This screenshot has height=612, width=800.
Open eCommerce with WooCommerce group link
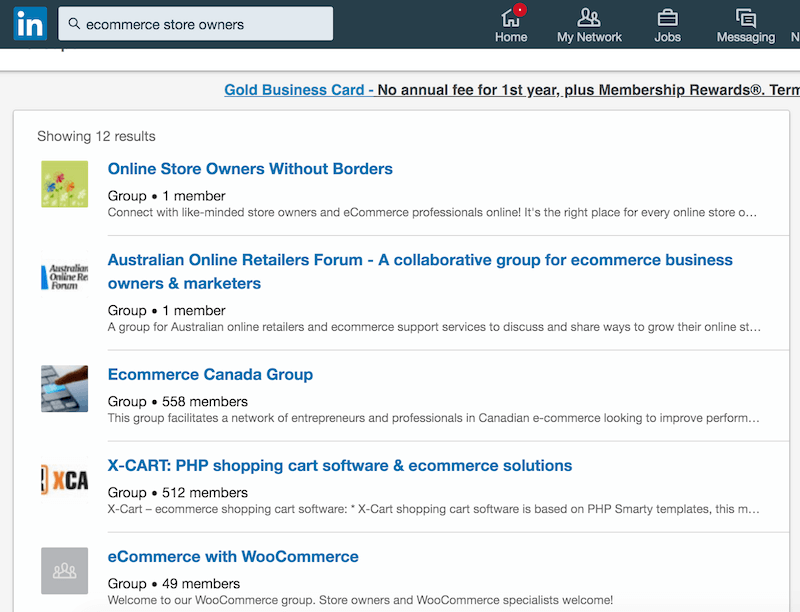point(233,556)
